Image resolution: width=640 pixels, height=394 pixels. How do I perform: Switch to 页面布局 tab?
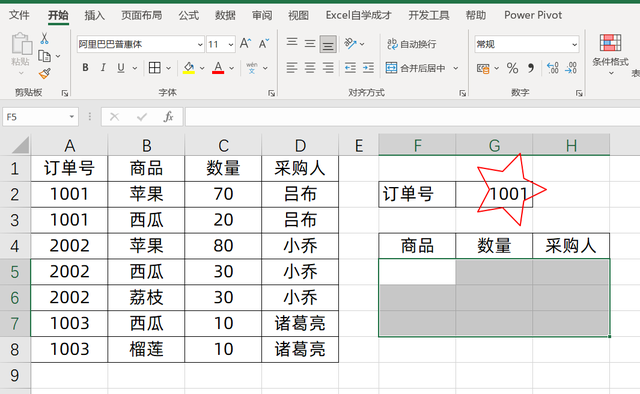pos(142,15)
